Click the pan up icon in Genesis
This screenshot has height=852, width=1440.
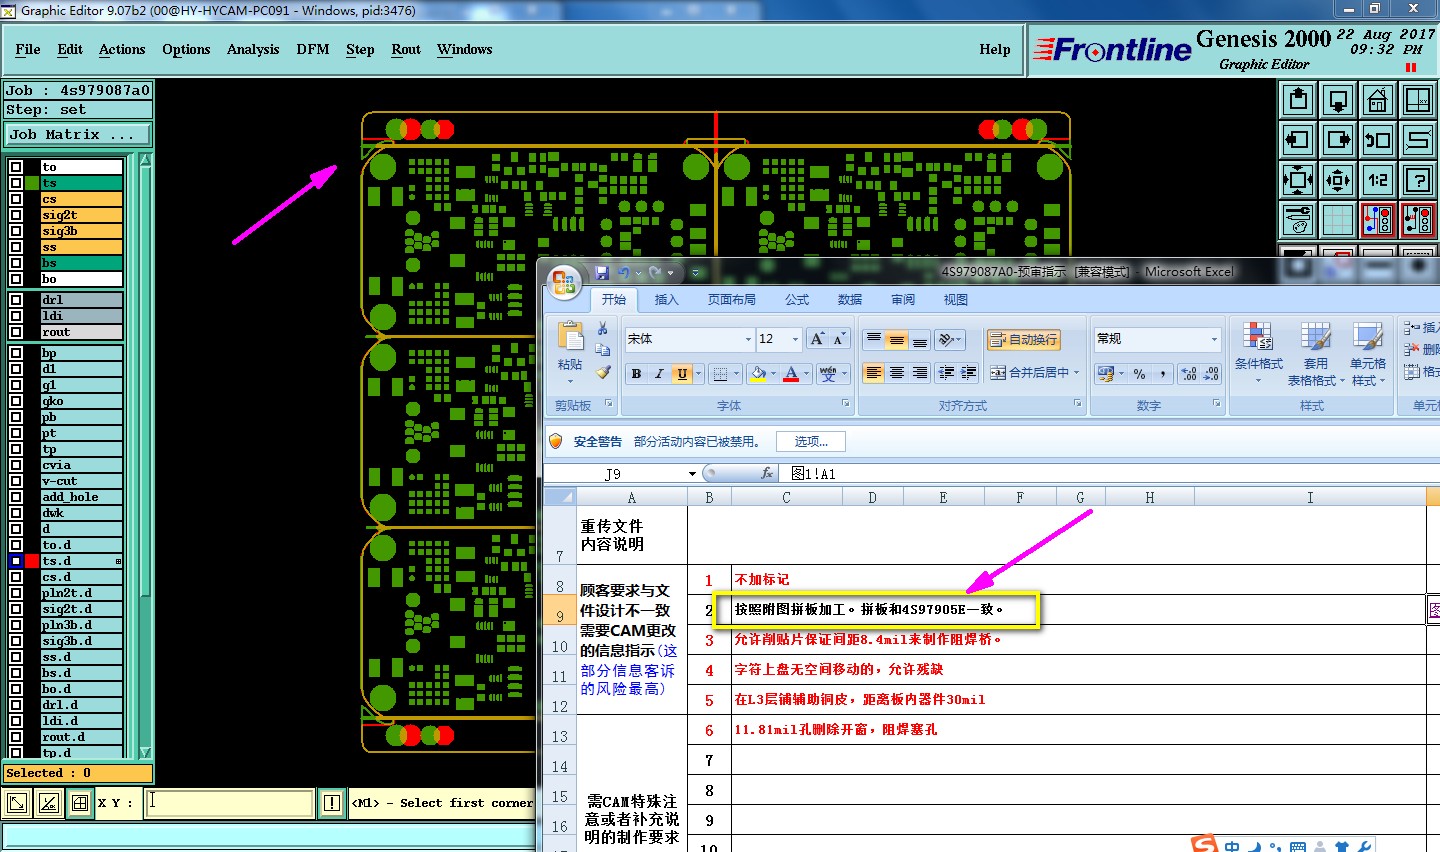click(x=1298, y=100)
